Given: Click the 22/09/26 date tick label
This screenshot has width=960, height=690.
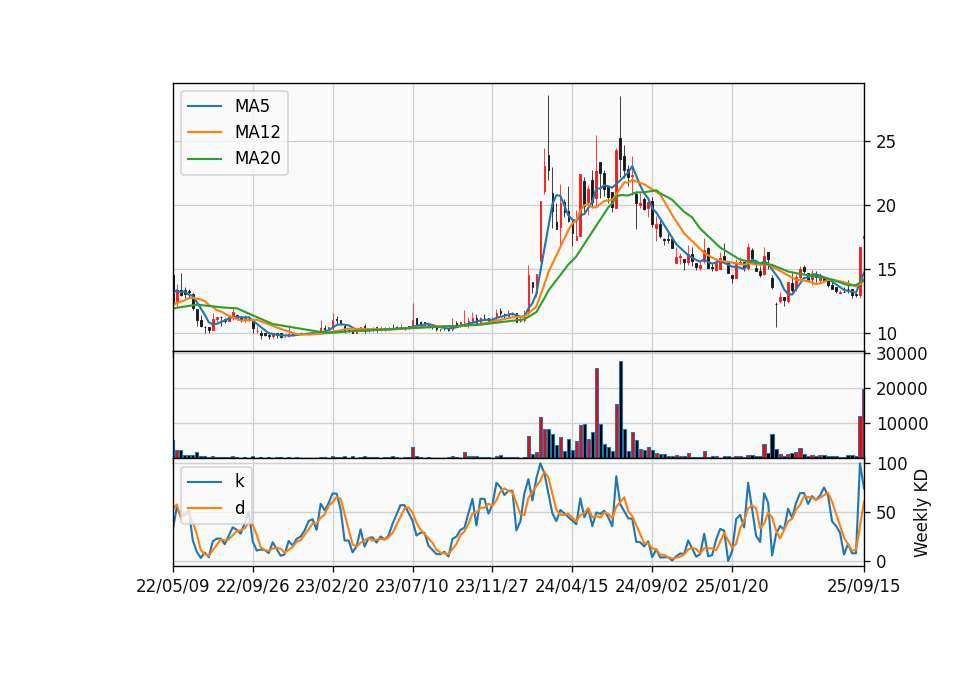Looking at the screenshot, I should pyautogui.click(x=253, y=586).
